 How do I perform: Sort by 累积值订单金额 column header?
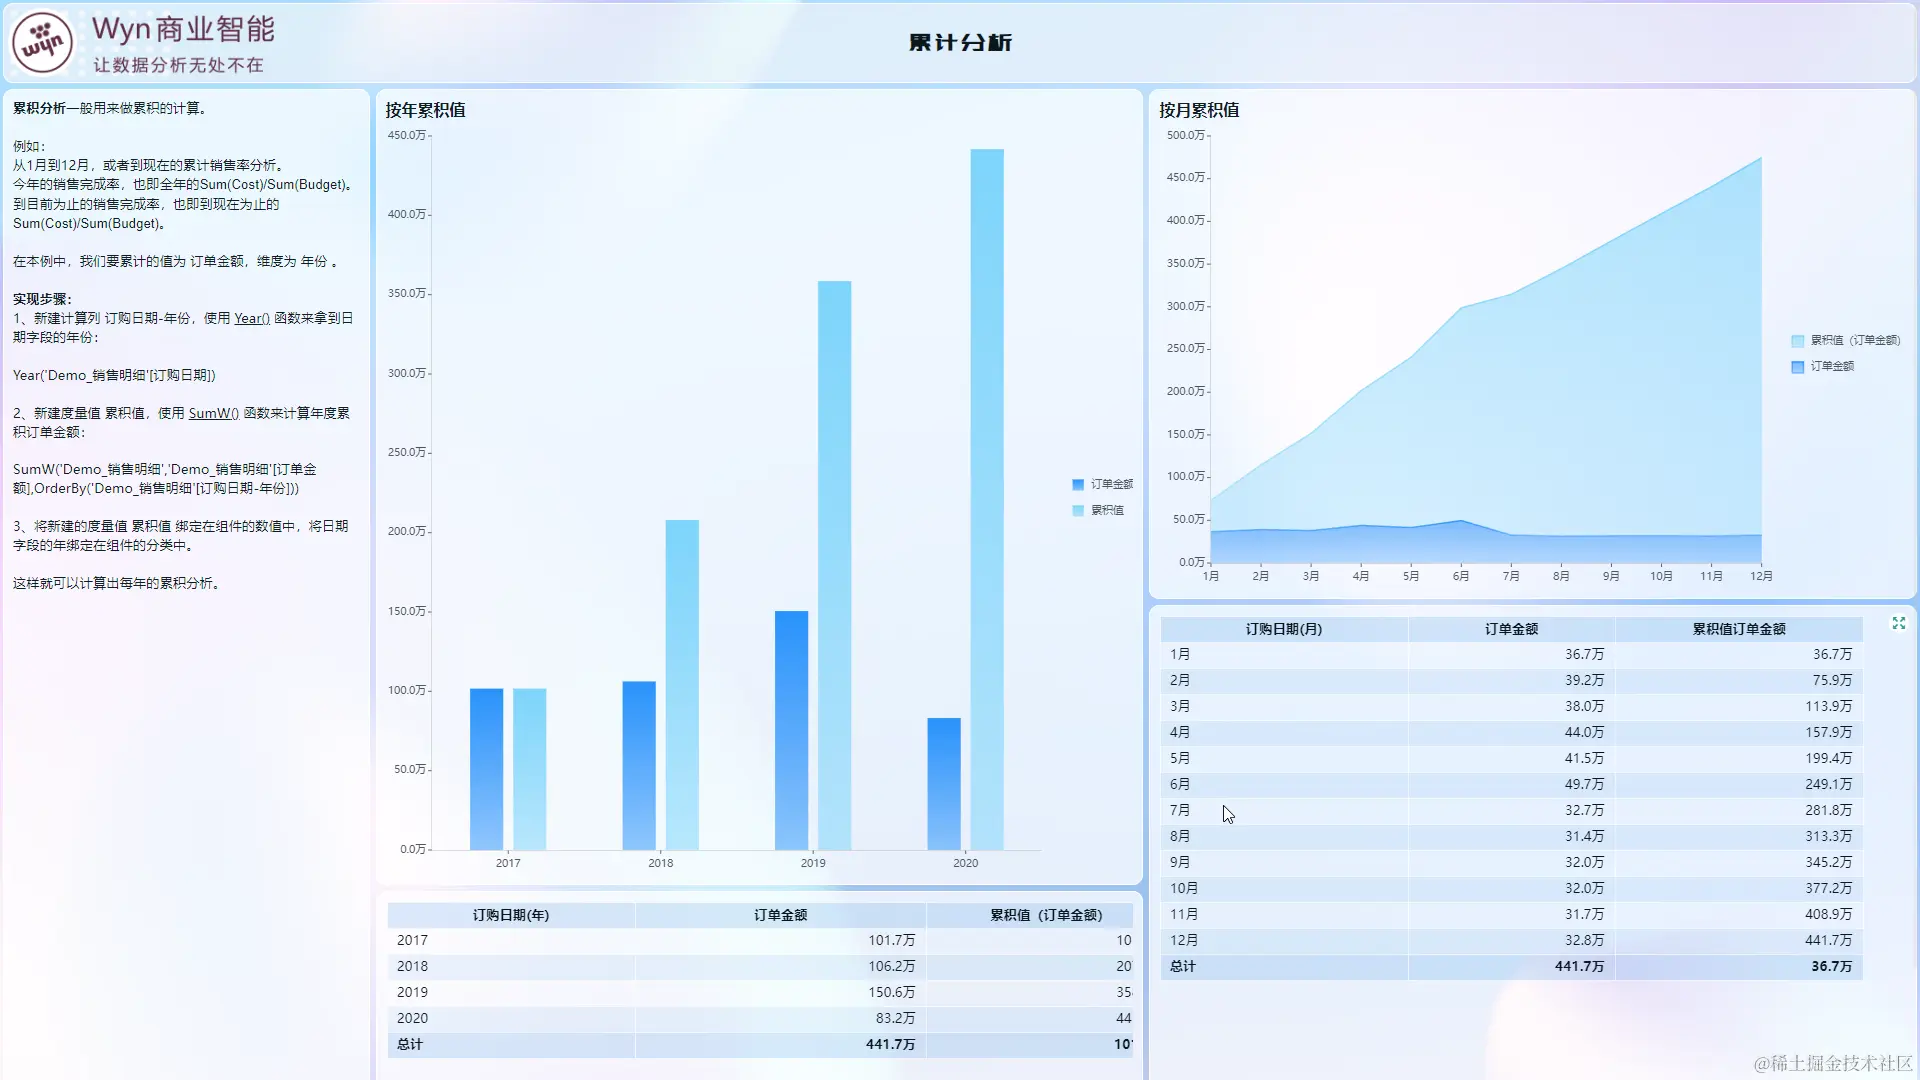(x=1738, y=629)
